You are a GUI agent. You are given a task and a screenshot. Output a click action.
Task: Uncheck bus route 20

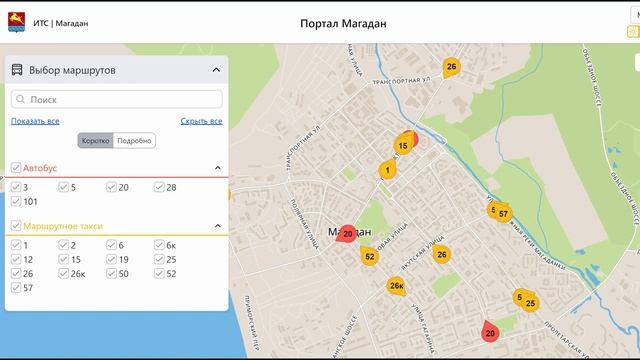[x=111, y=187]
